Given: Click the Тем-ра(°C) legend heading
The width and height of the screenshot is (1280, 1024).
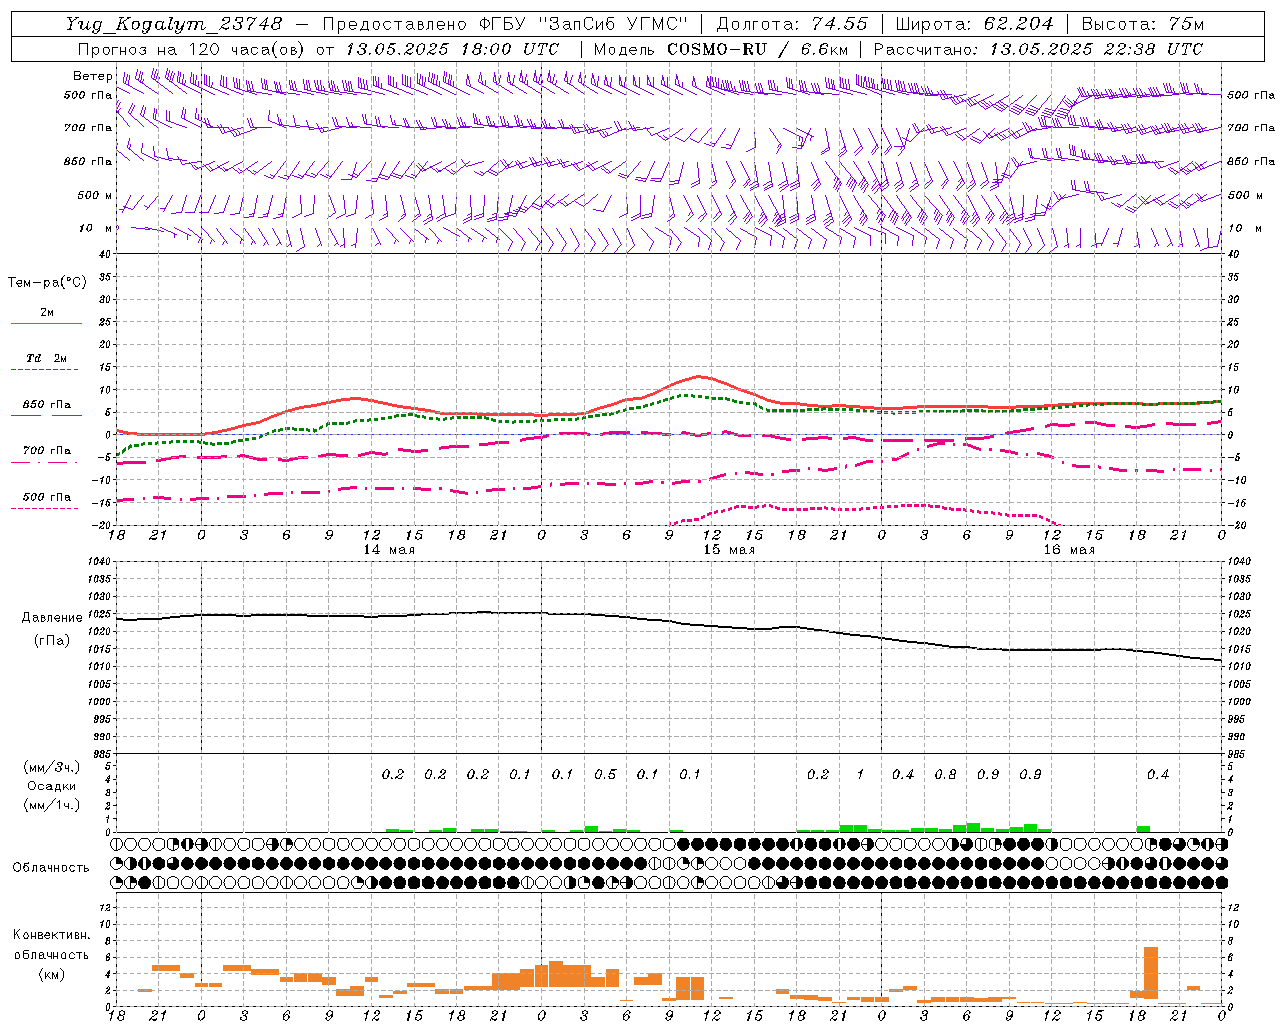Looking at the screenshot, I should (x=47, y=283).
